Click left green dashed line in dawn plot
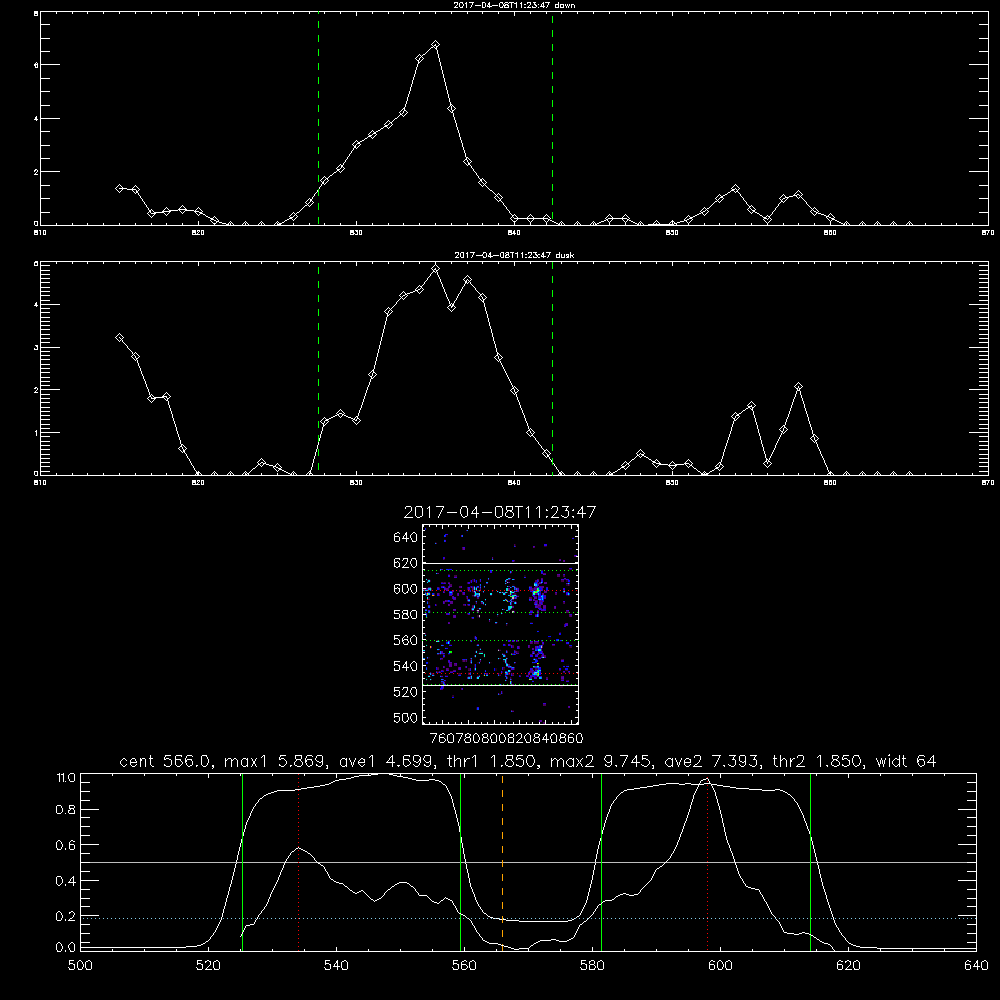 click(318, 118)
